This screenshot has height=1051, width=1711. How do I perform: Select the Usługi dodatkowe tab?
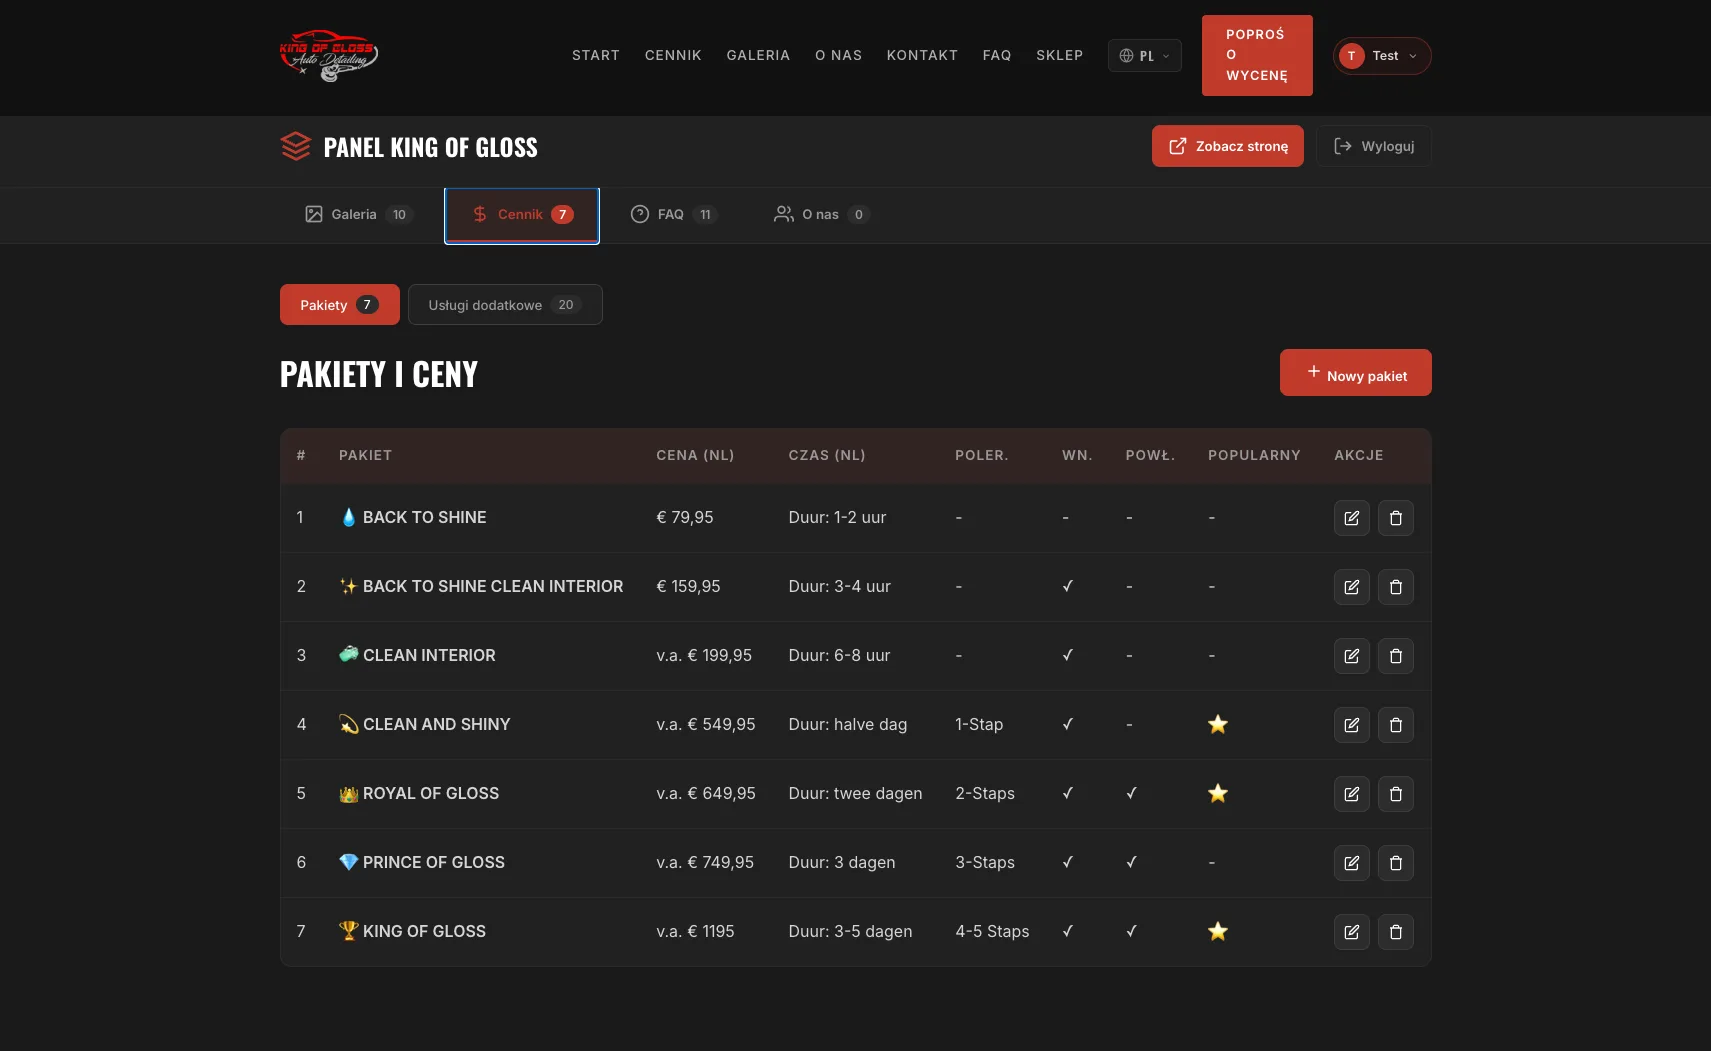(504, 305)
